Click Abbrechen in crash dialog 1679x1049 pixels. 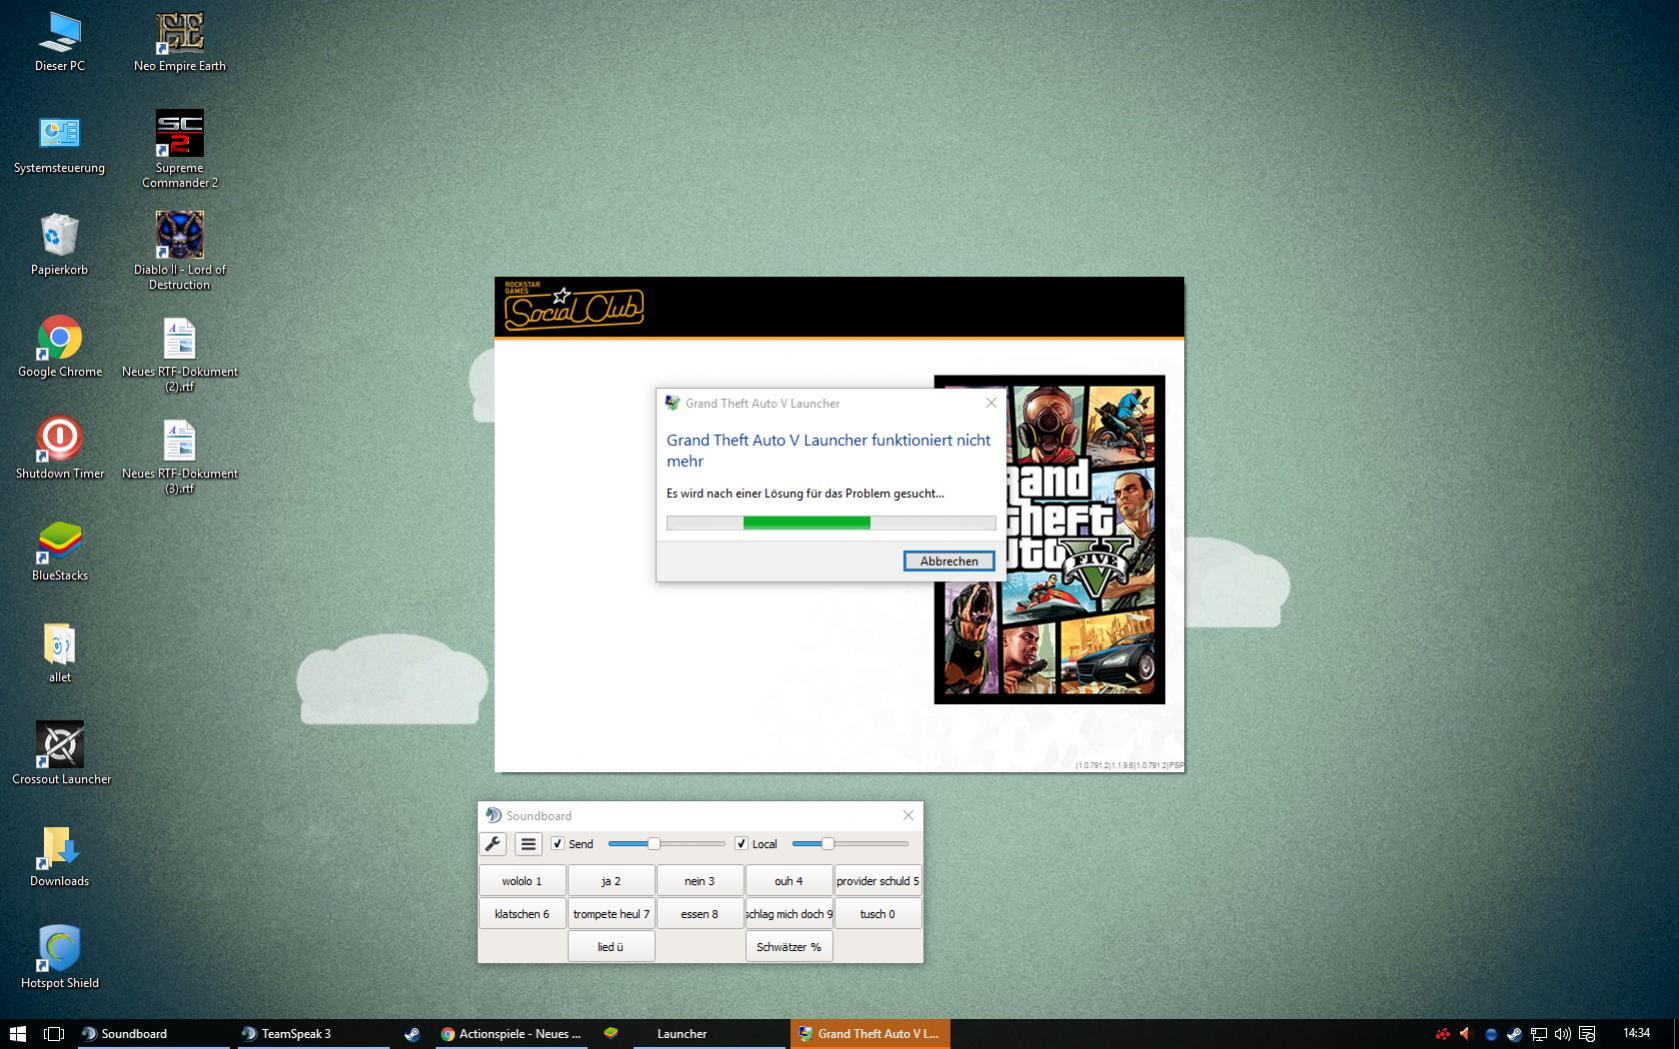[x=949, y=561]
